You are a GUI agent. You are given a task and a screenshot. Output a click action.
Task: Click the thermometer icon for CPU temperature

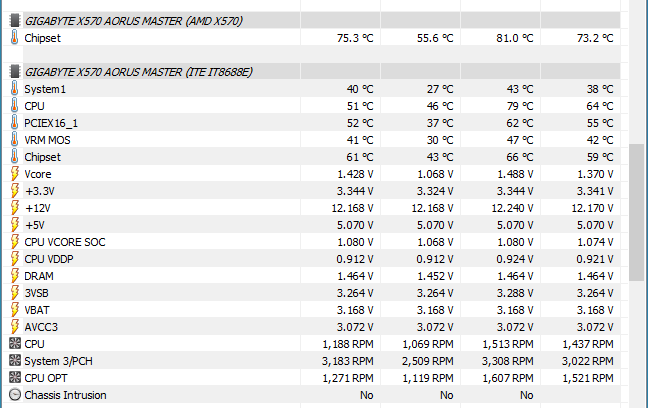14,106
